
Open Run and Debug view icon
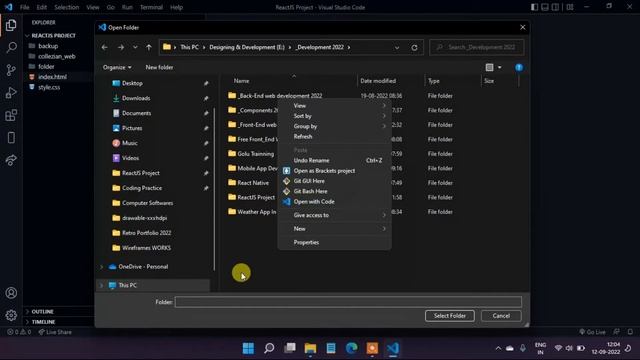(x=11, y=93)
